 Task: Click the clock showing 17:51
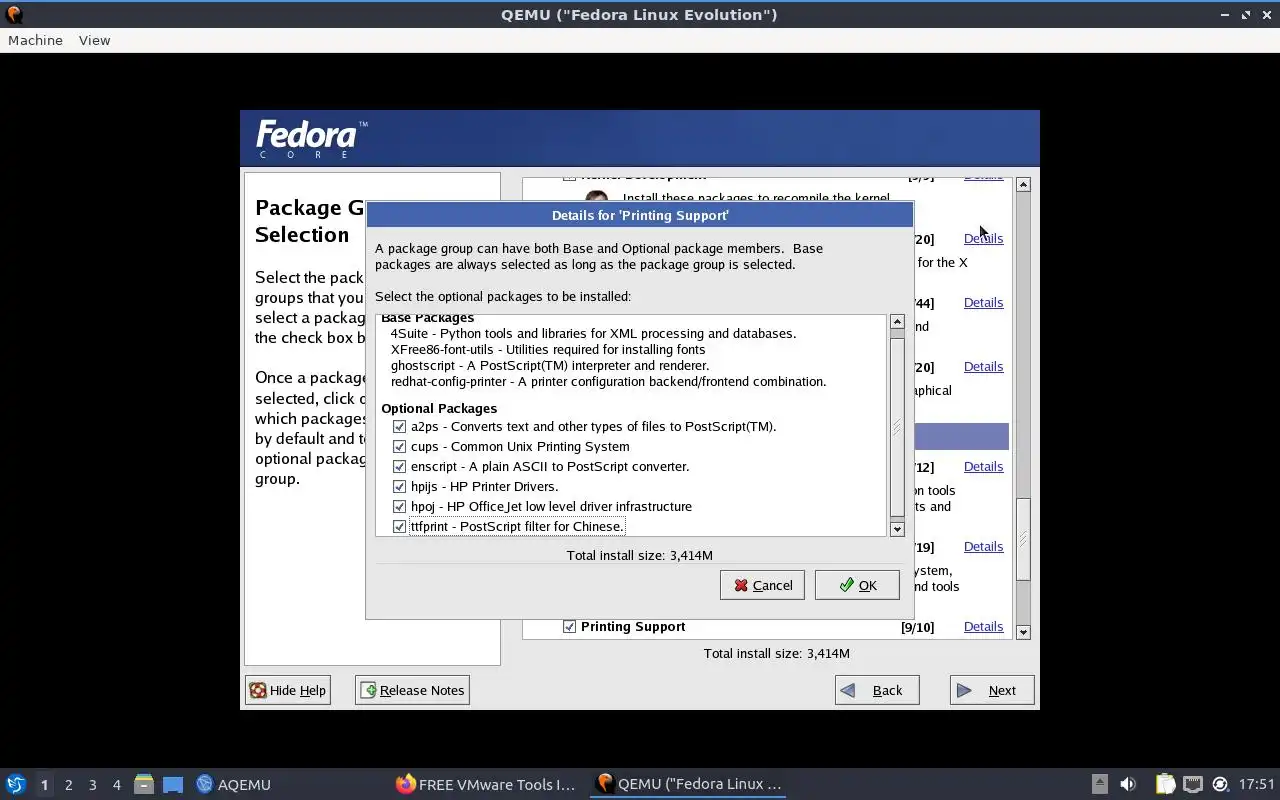coord(1257,784)
